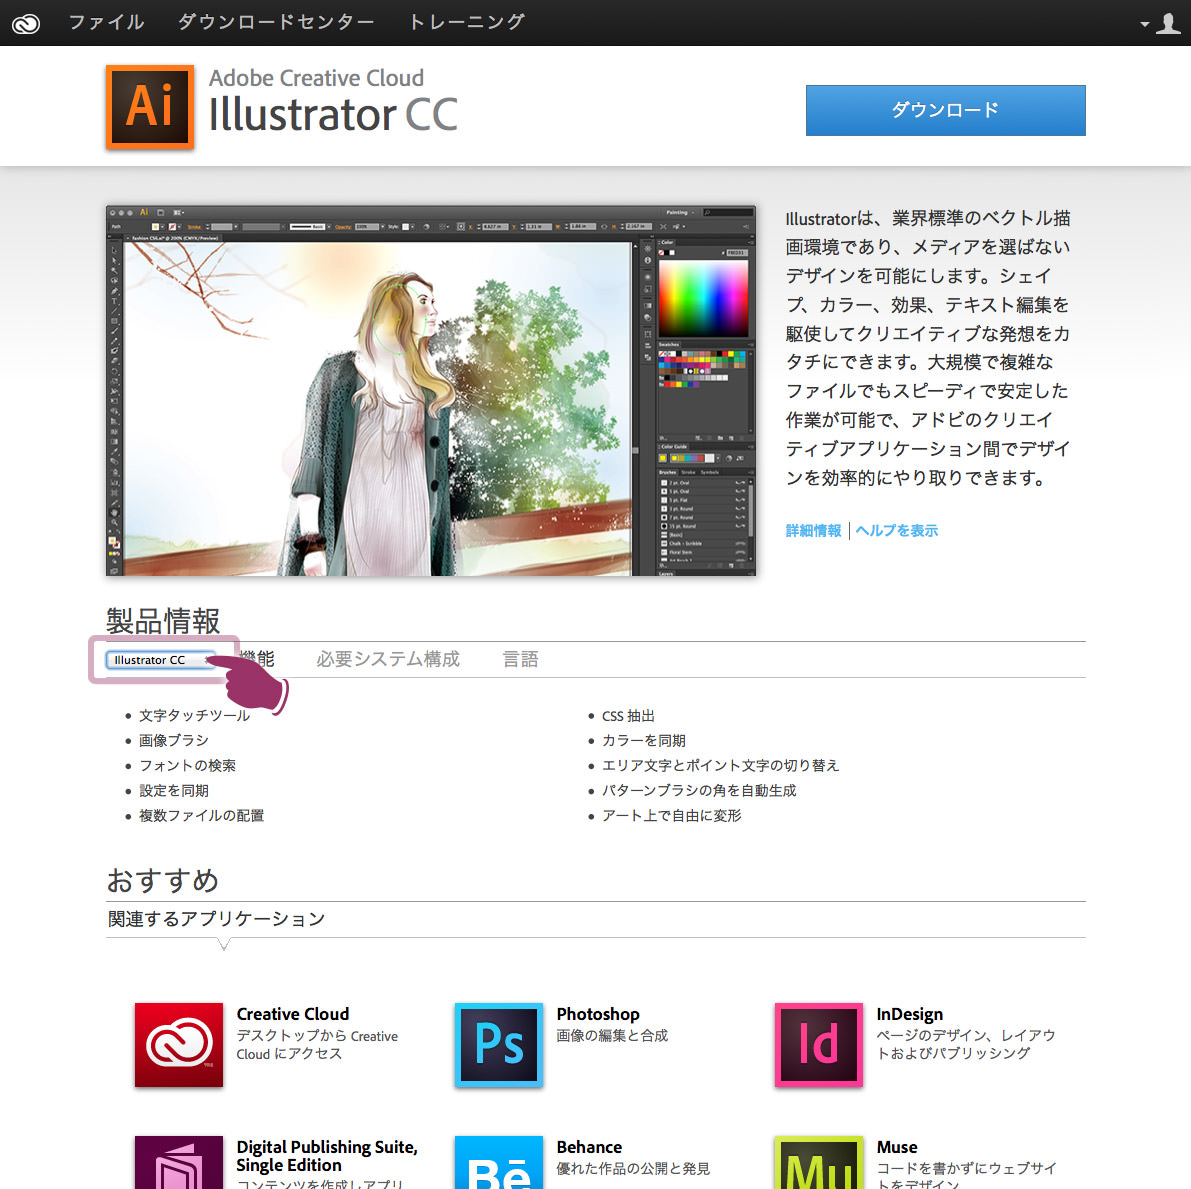Screen dimensions: 1191x1189
Task: Click the blue ダウンロード button
Action: pos(945,110)
